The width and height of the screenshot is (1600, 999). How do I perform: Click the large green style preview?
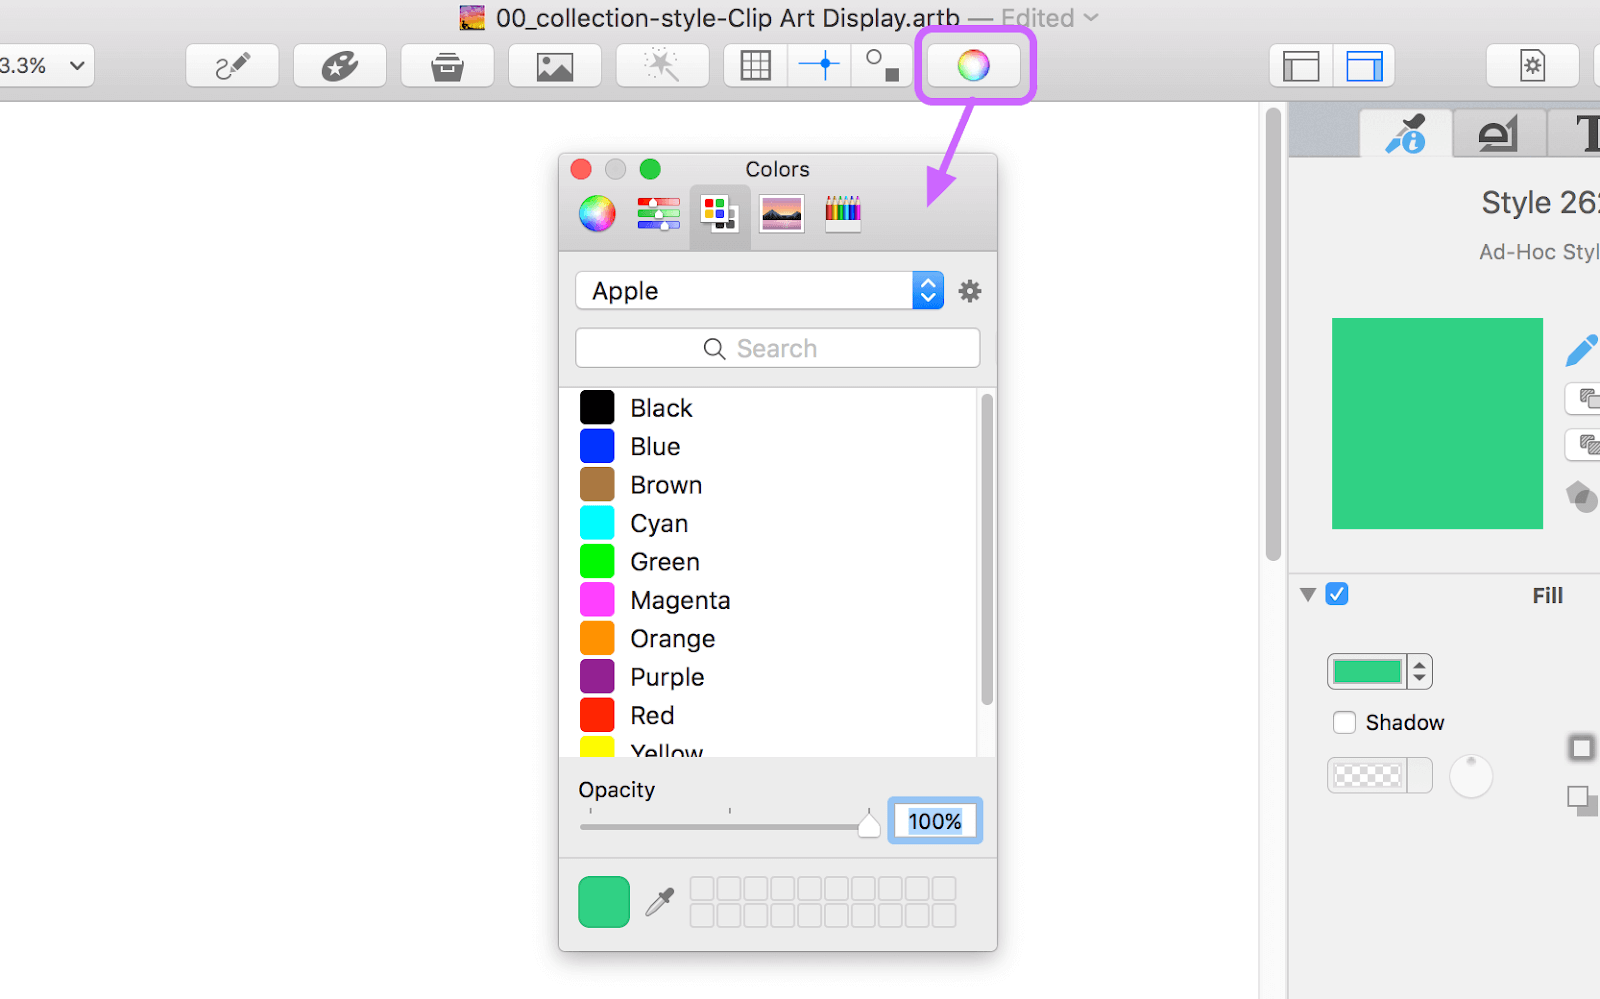(1437, 423)
